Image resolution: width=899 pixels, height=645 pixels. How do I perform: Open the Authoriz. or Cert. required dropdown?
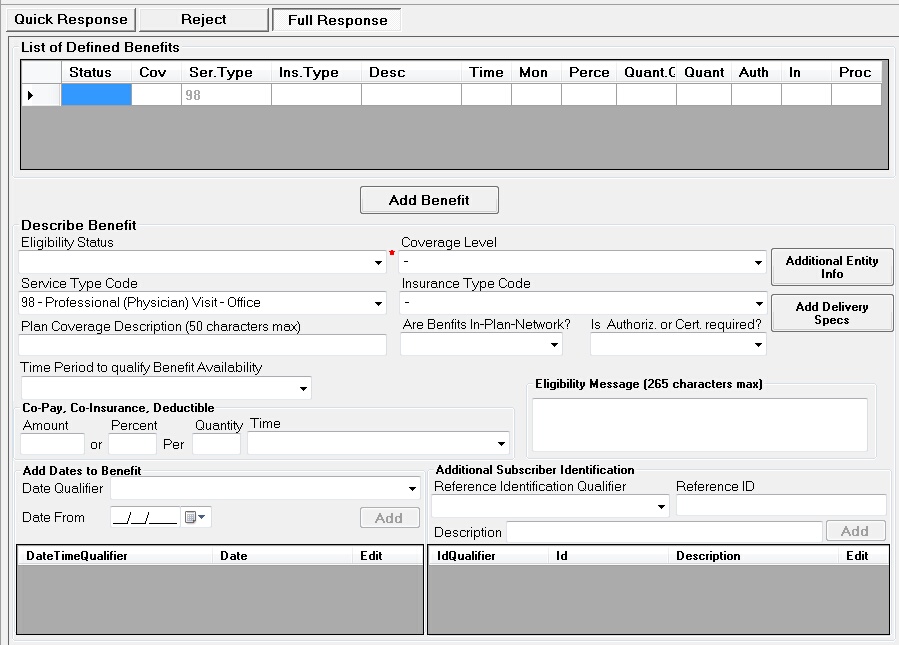pyautogui.click(x=759, y=345)
